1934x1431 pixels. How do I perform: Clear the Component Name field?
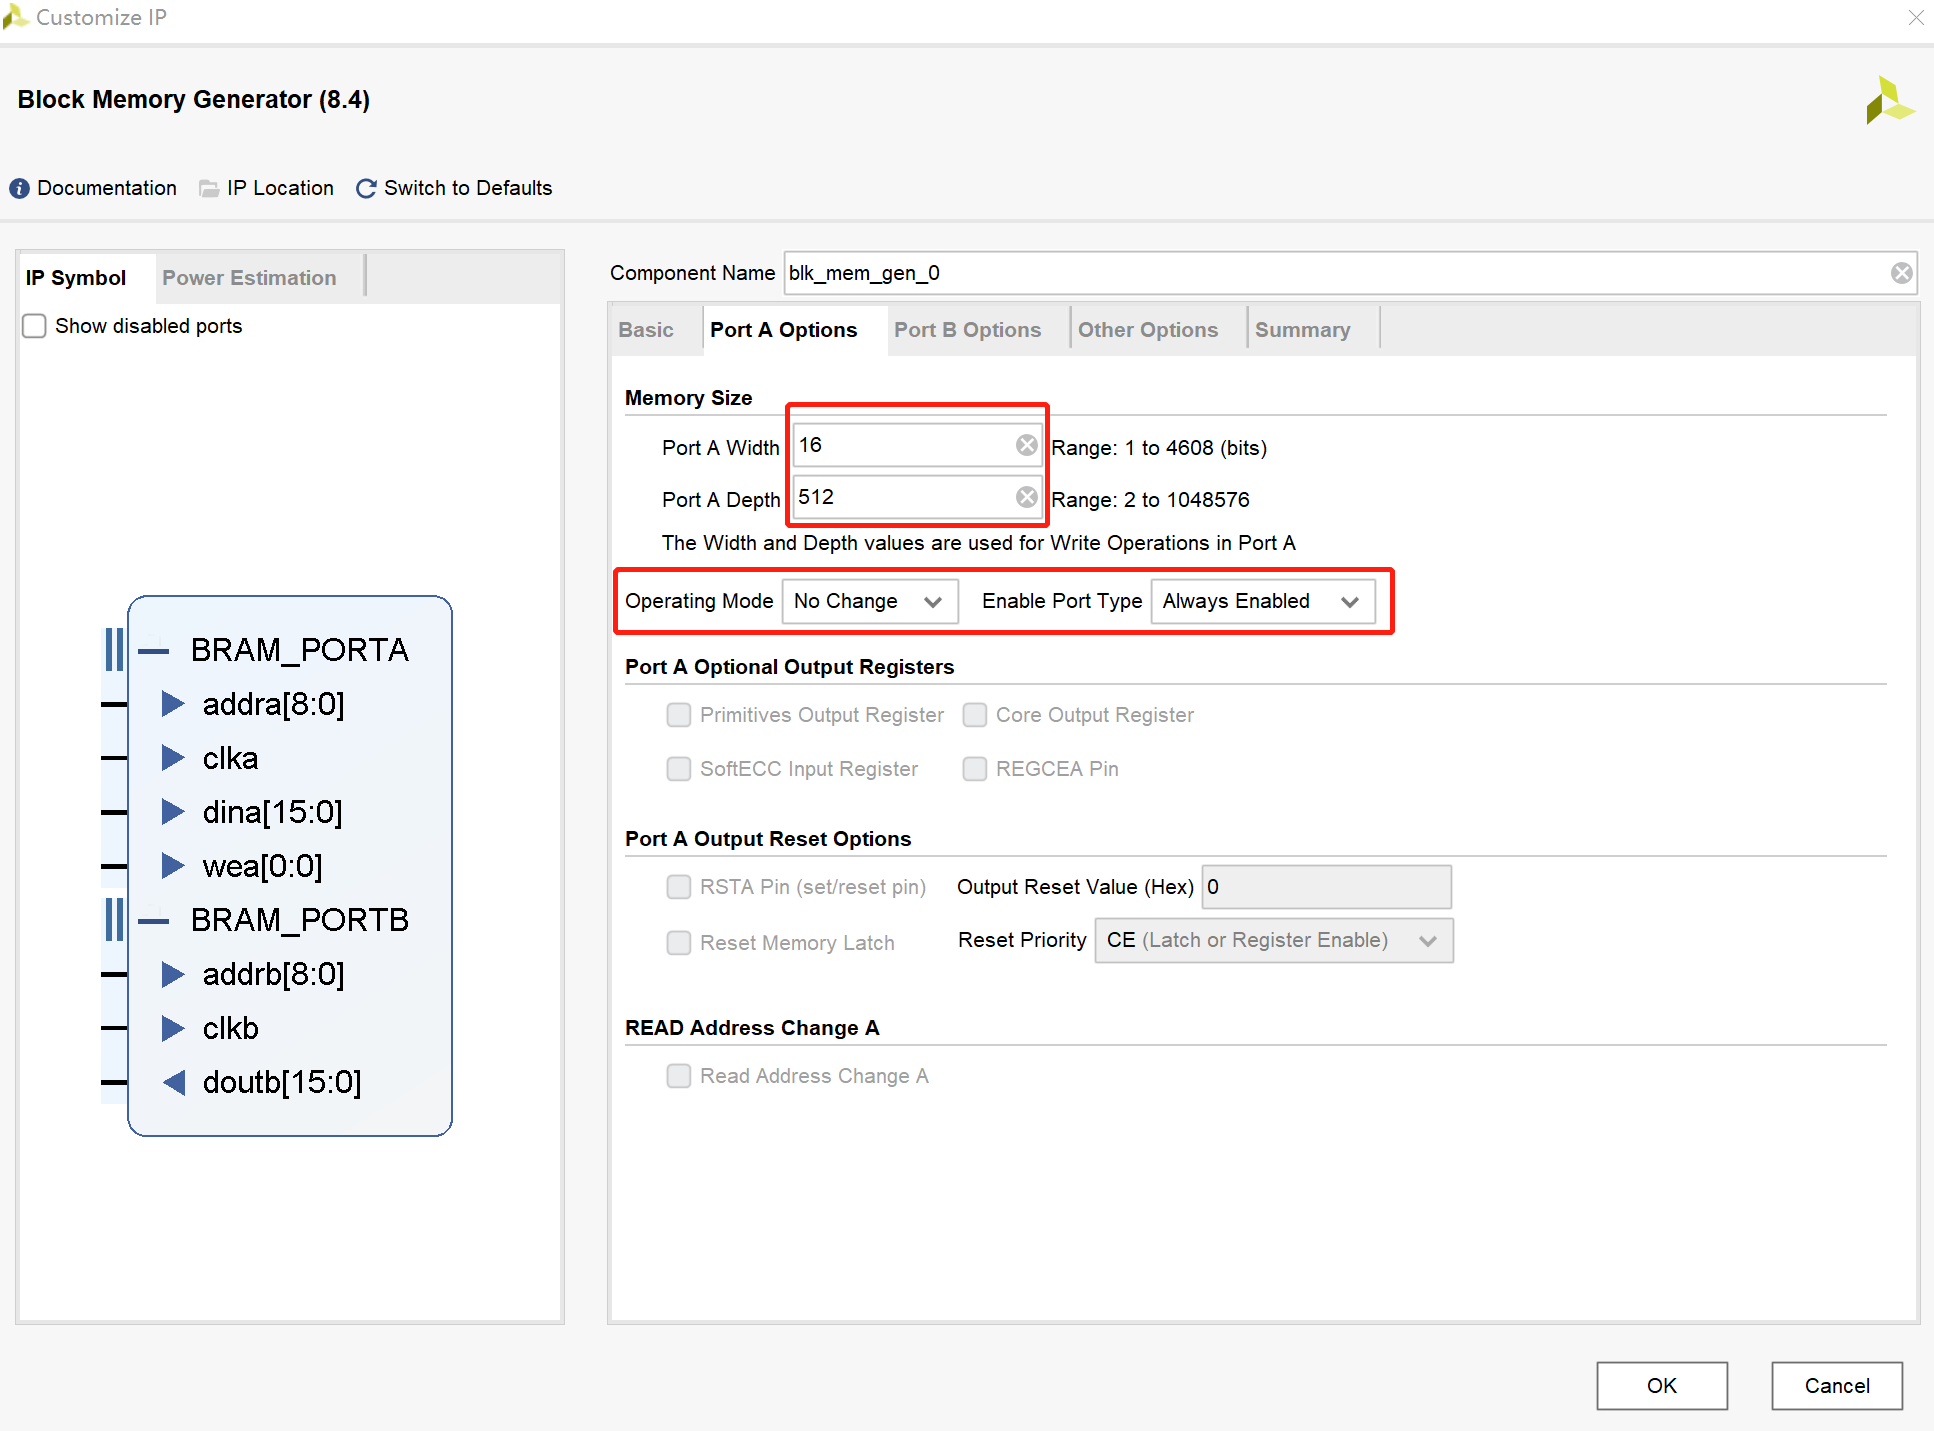[1901, 273]
